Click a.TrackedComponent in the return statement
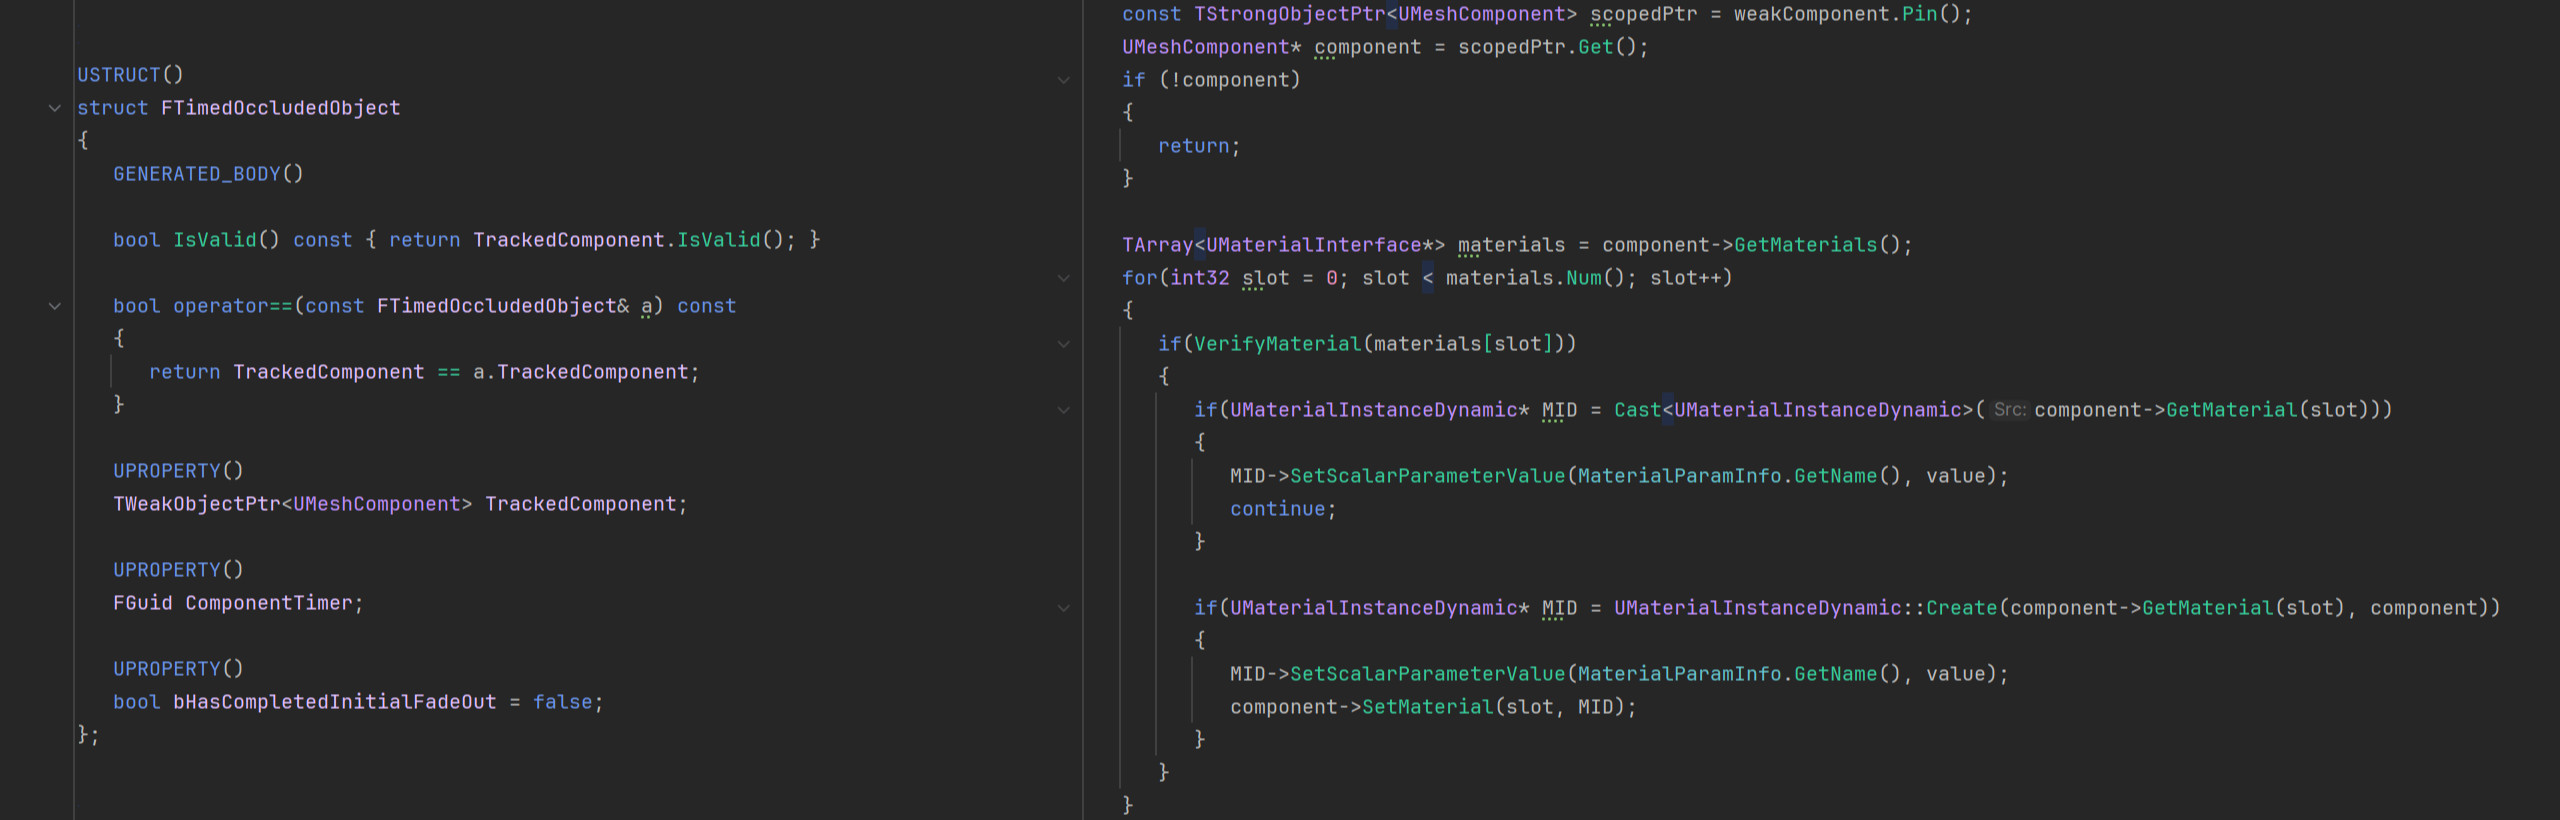Screen dimensions: 2560x820 point(581,372)
